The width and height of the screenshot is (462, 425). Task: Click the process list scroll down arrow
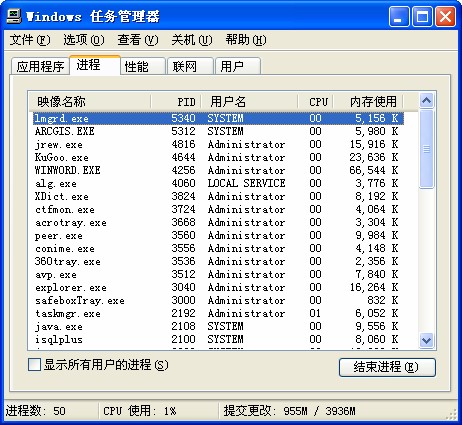pyautogui.click(x=427, y=340)
